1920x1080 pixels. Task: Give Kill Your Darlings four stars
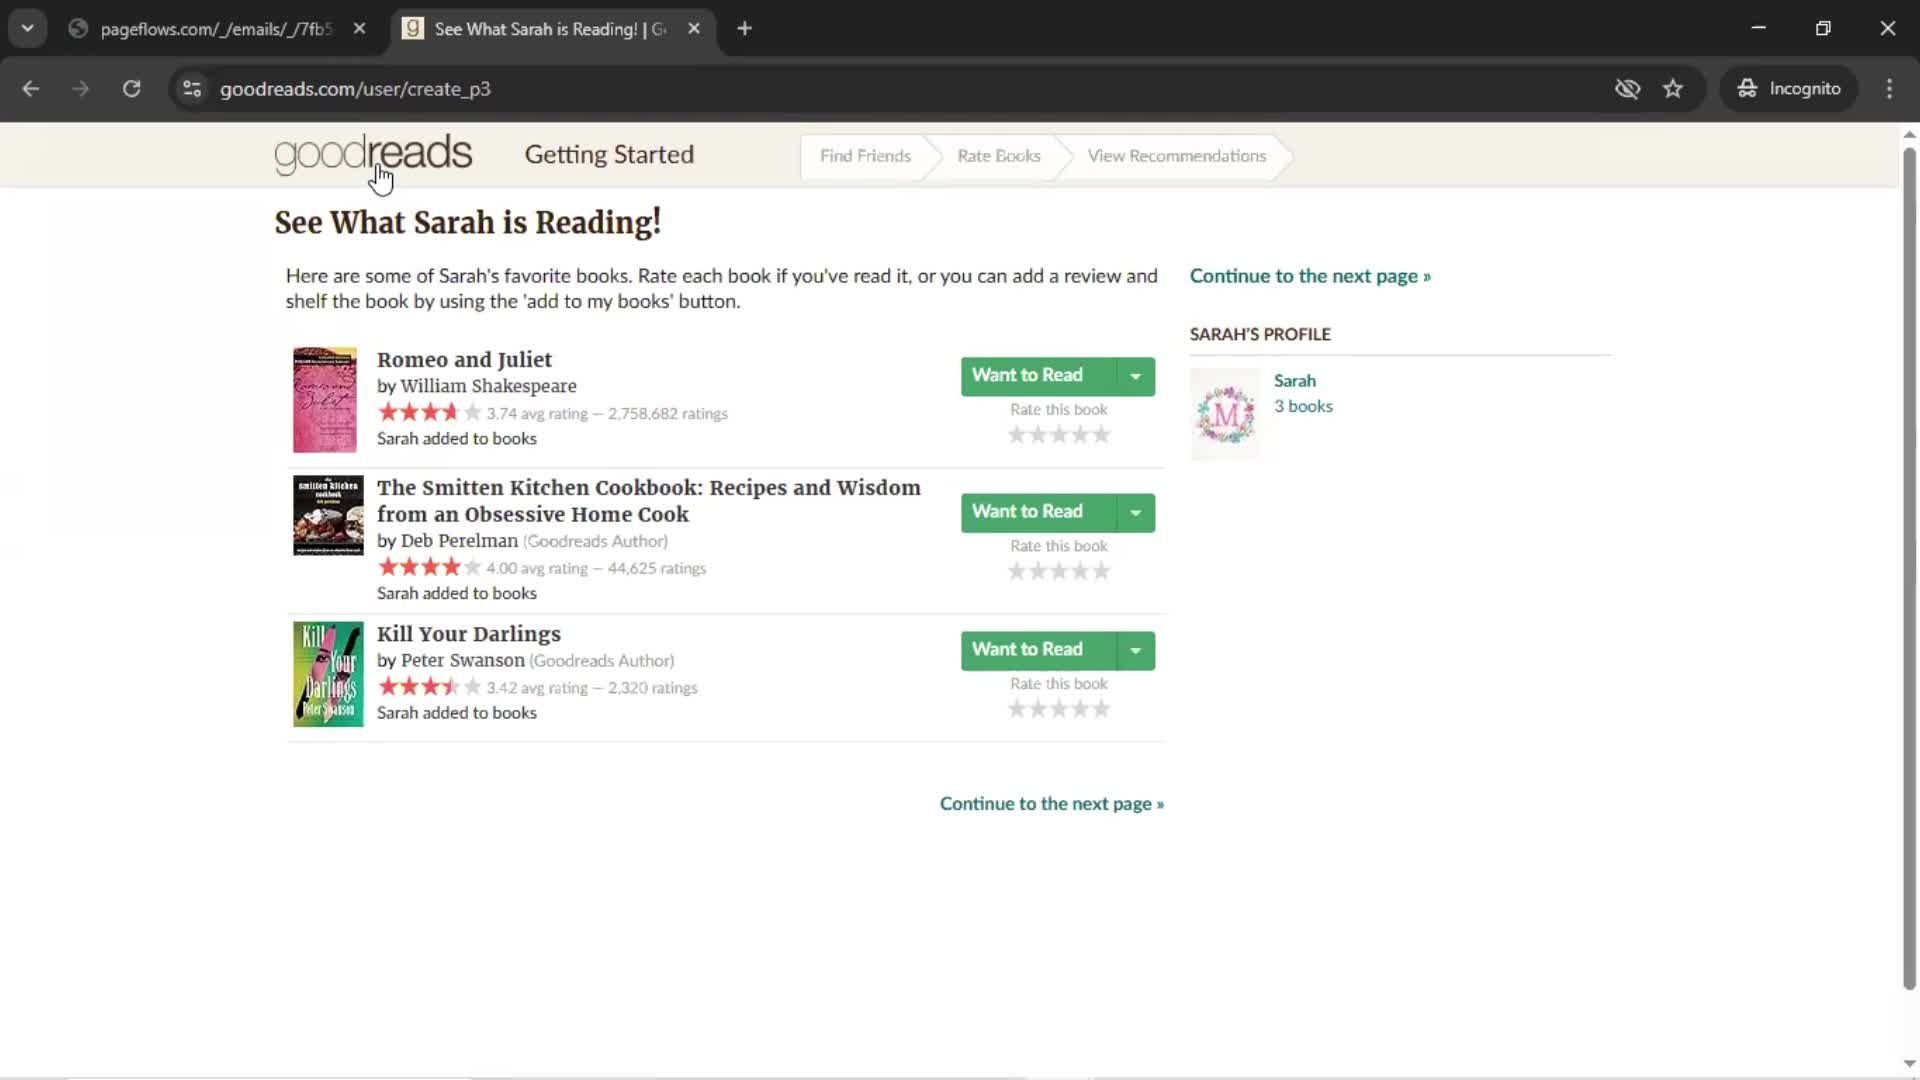click(x=1080, y=709)
